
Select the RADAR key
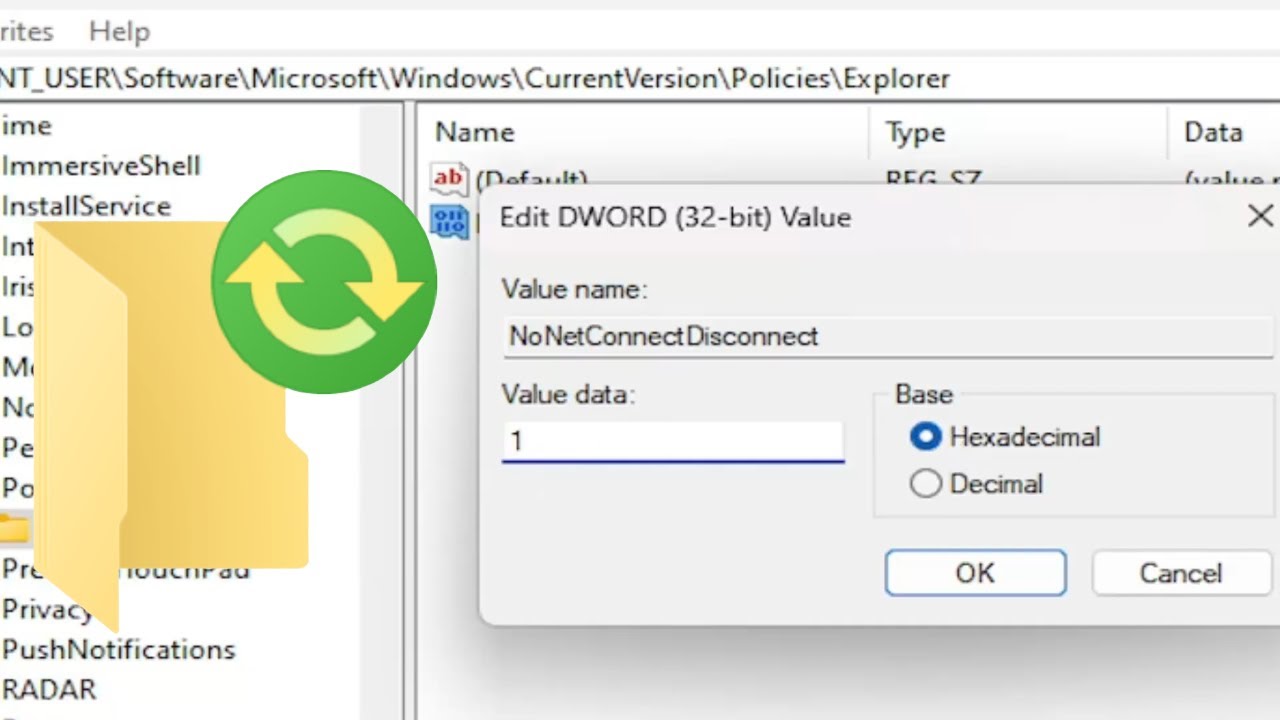click(x=49, y=690)
